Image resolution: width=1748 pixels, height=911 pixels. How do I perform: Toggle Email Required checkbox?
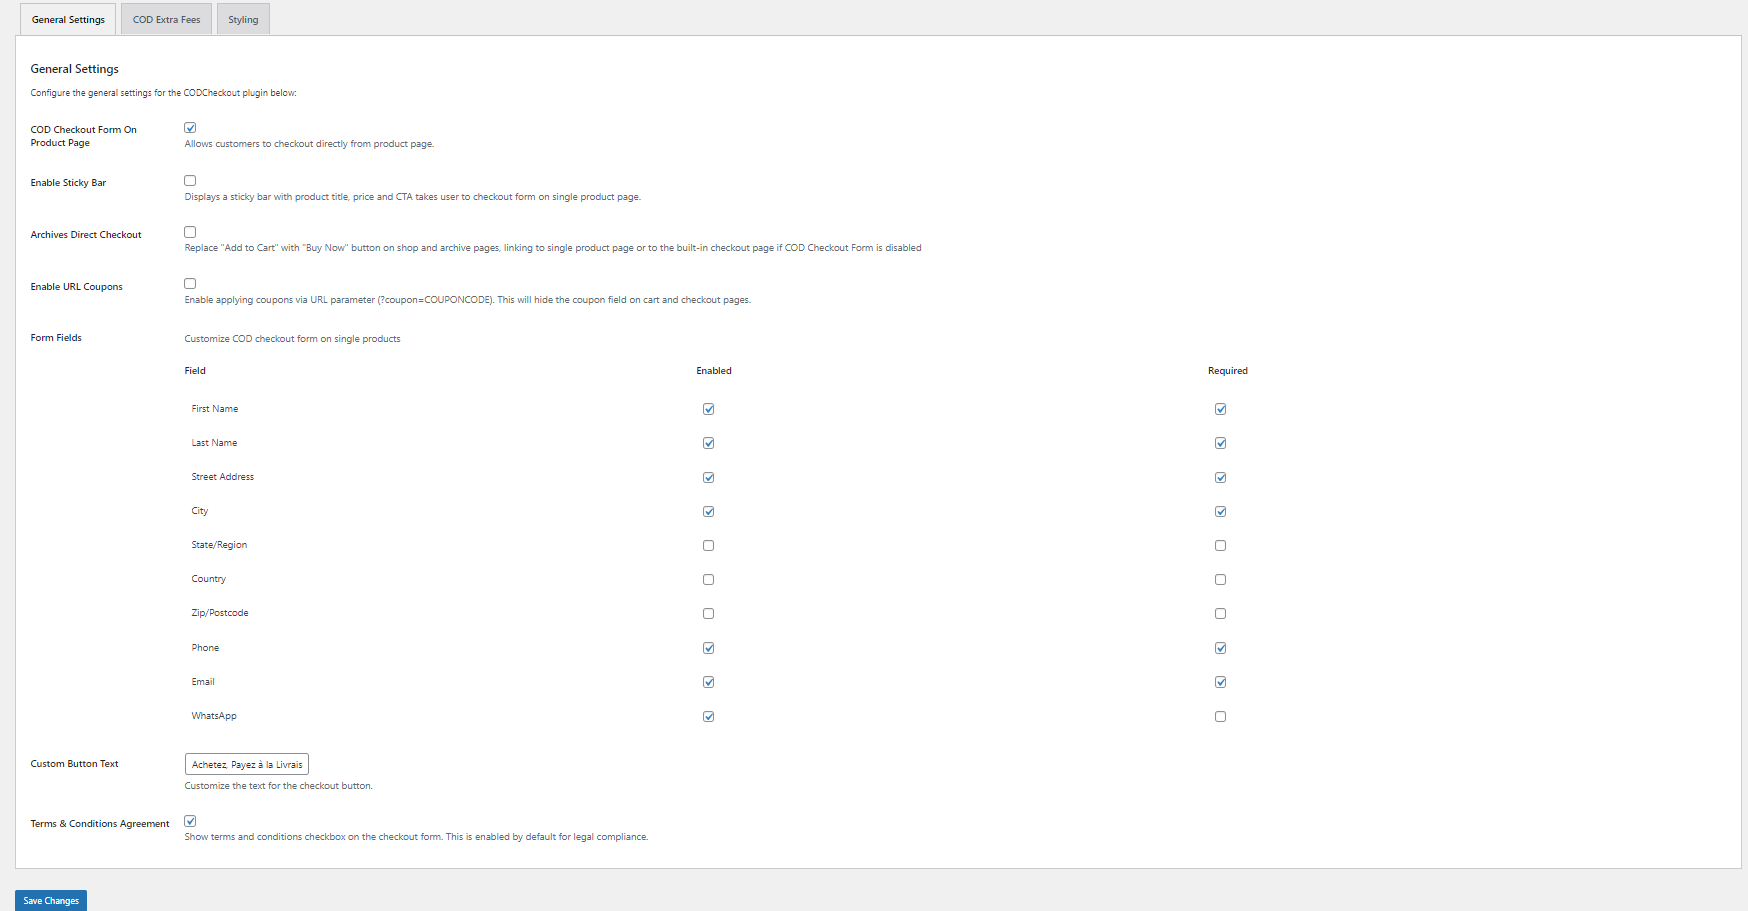point(1221,682)
